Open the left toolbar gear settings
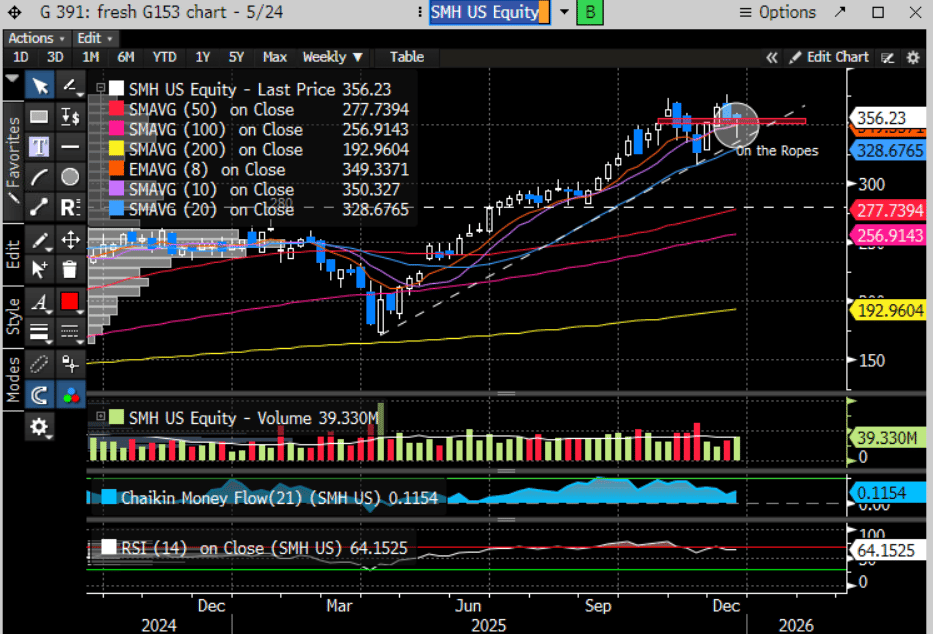 (x=40, y=427)
